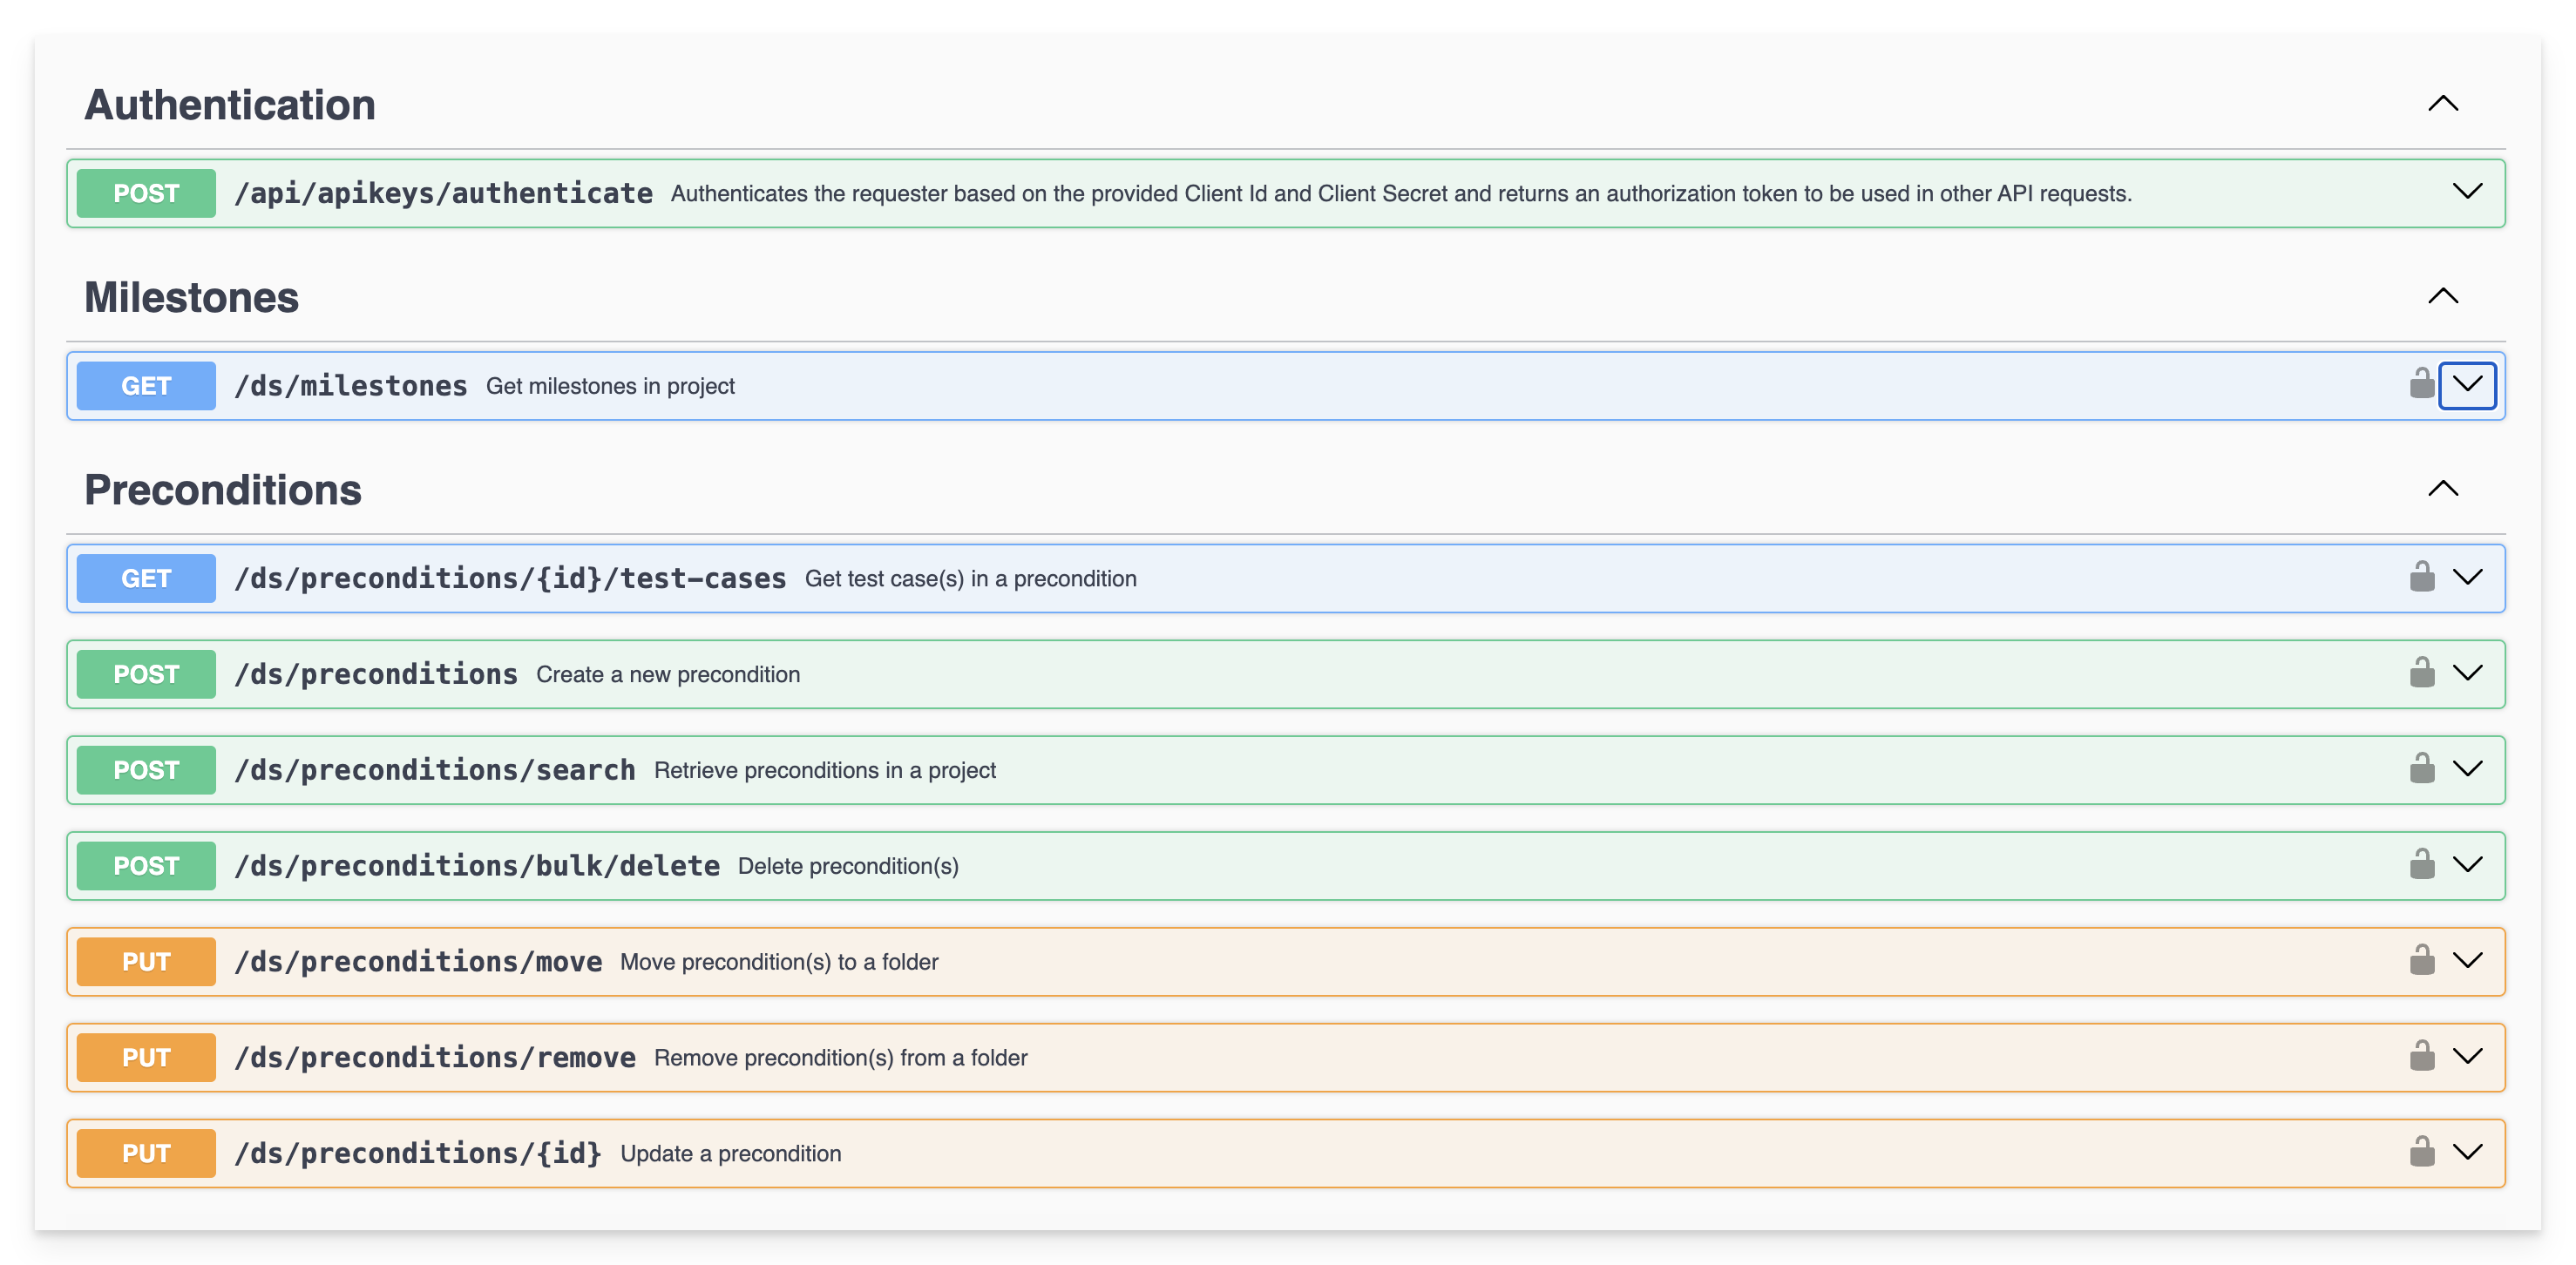
Task: Click authorization lock for Create a new precondition
Action: (2421, 673)
